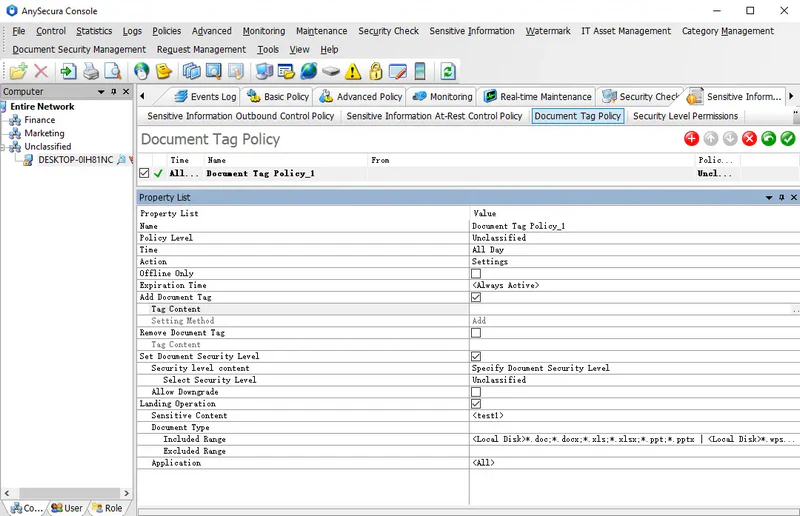Enable the Allow Downgrade checkbox

pos(476,392)
